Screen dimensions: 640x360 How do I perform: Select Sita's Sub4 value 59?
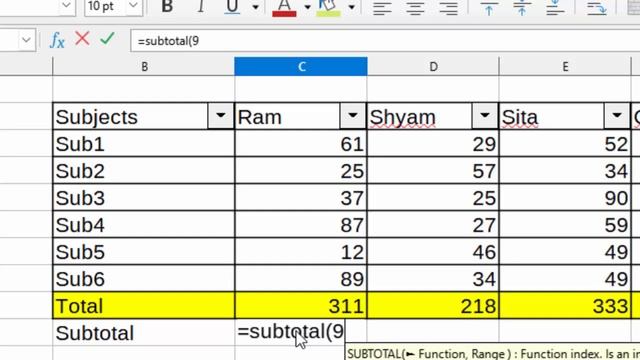click(565, 224)
